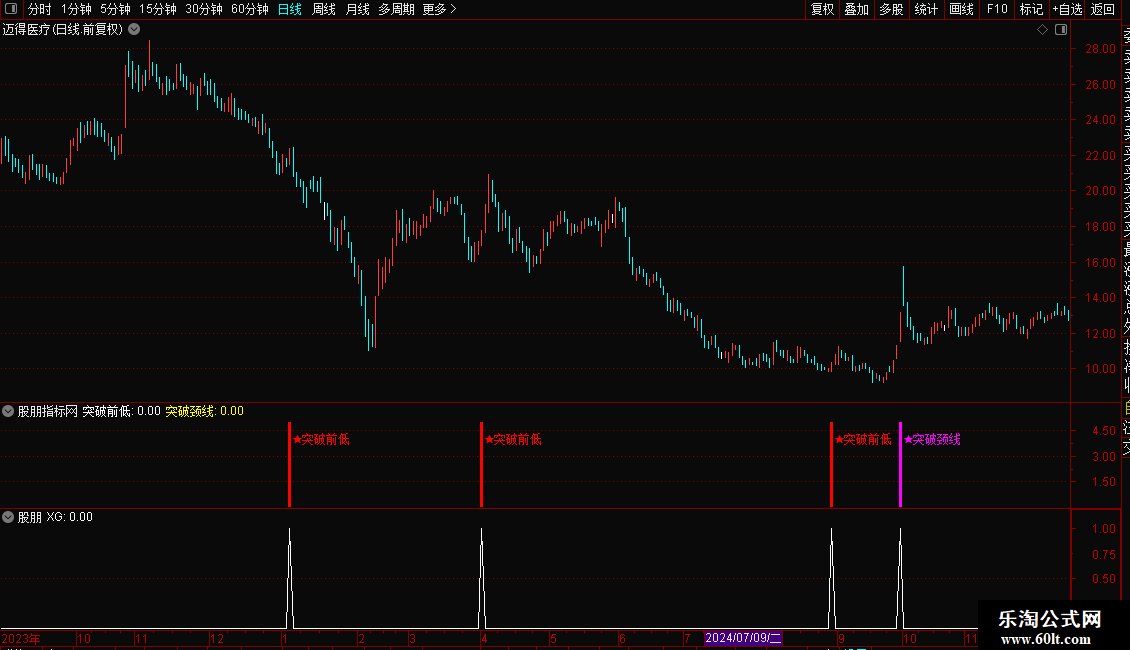Select the 60分钟 period tab
Viewport: 1130px width, 650px height.
[x=250, y=9]
